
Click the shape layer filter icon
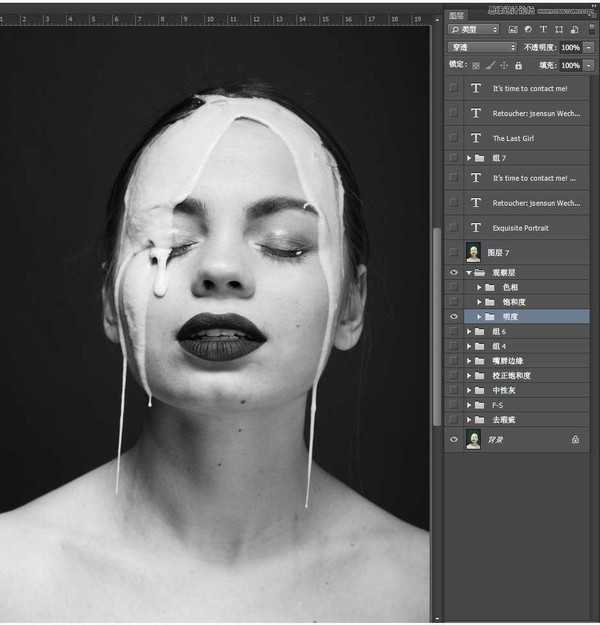point(558,30)
